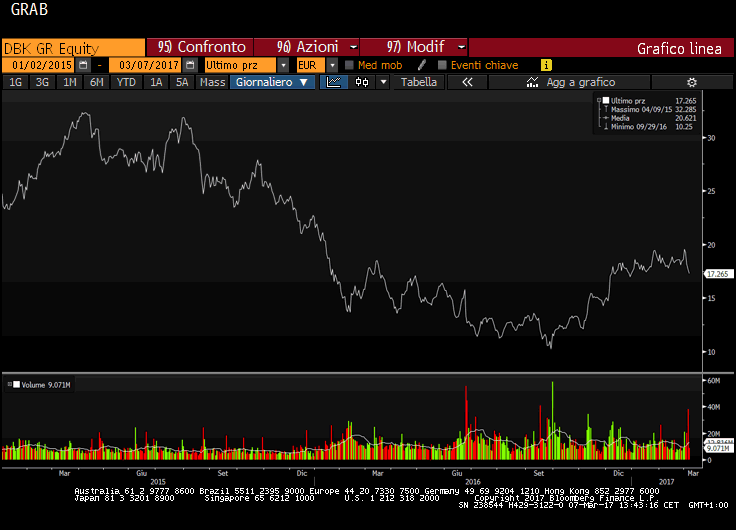Click the start date field 01/02/2015

tap(40, 65)
